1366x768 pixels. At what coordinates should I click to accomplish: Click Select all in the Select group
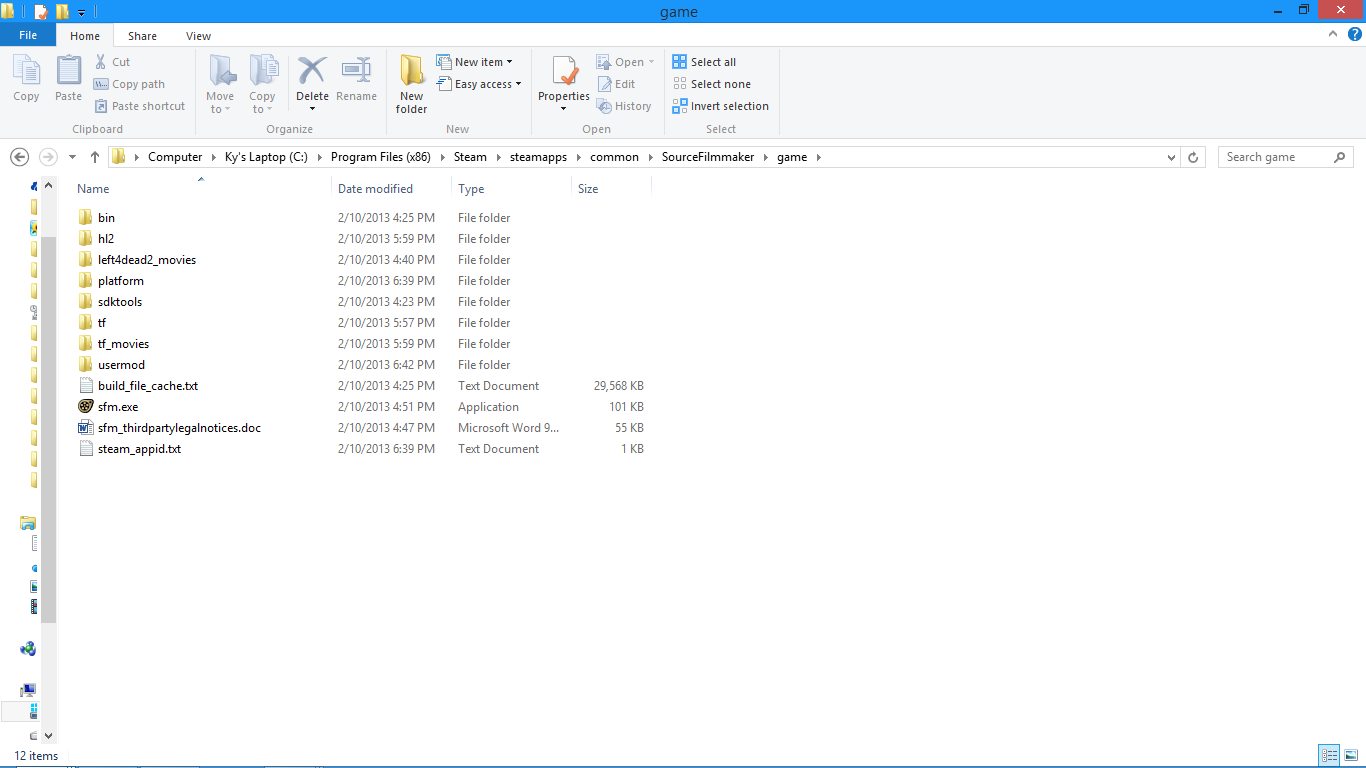[704, 62]
